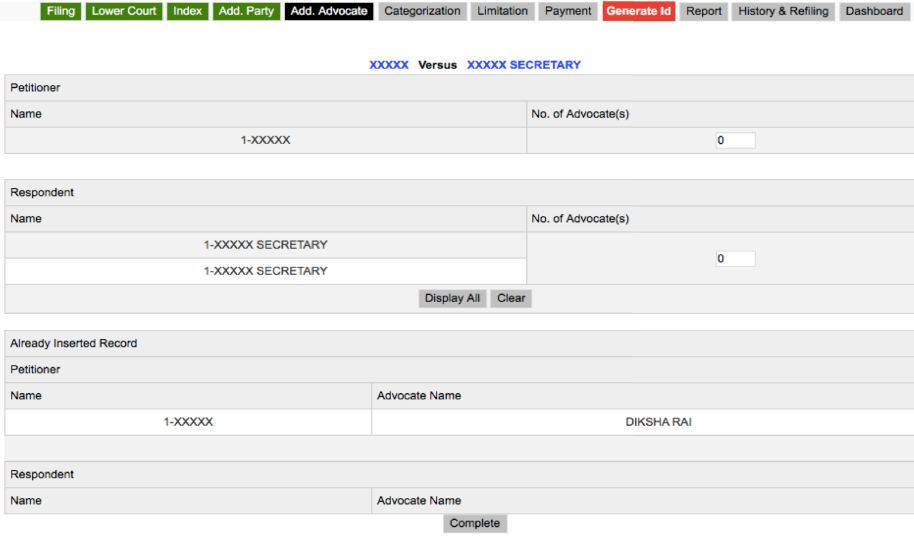Focus the Respondent advocate count field
Screen dimensions: 914x541
click(x=734, y=259)
